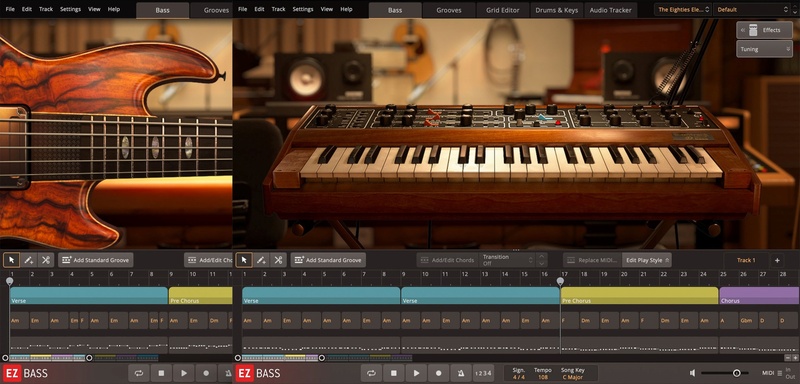Select the pencil draw tool in the left window
800x384 pixels.
click(28, 260)
